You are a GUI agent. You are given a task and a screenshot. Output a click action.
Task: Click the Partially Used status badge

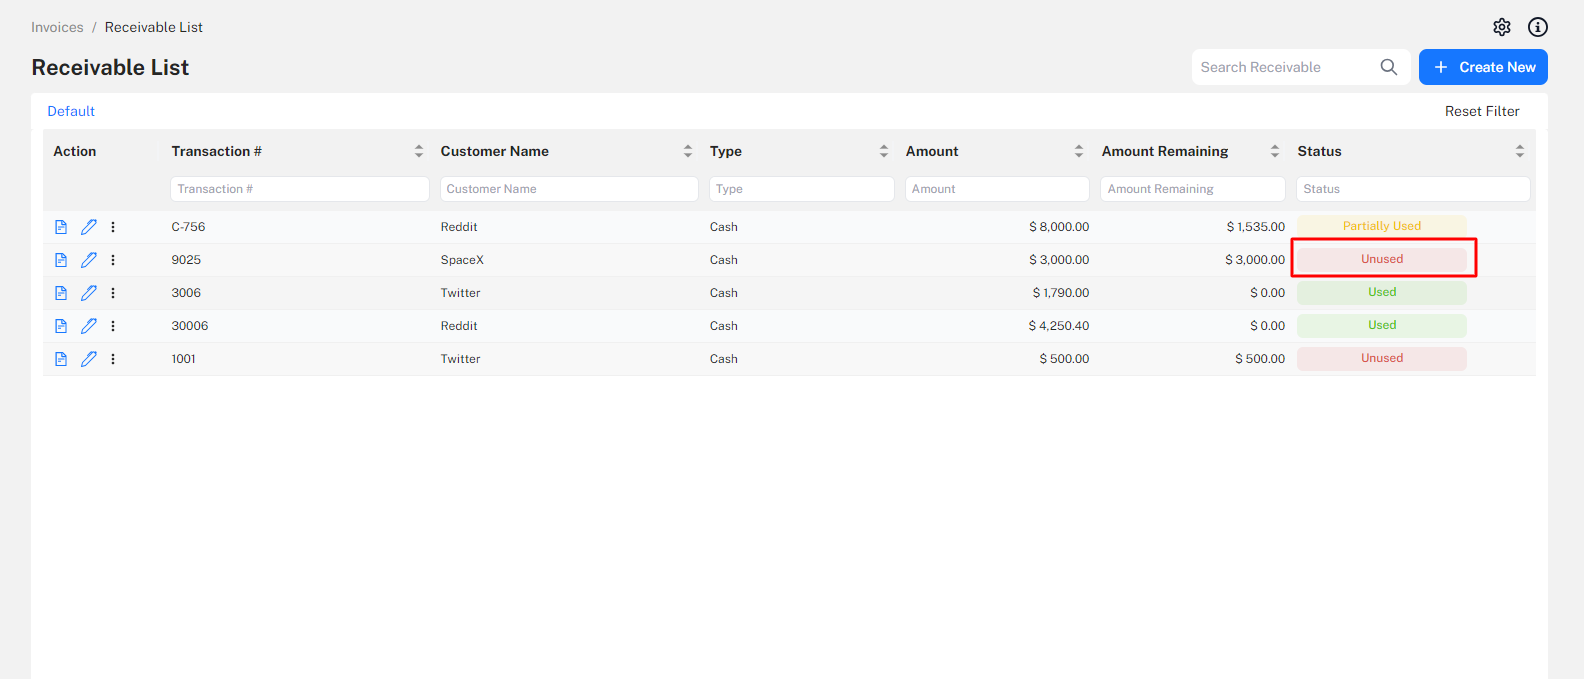coord(1382,226)
